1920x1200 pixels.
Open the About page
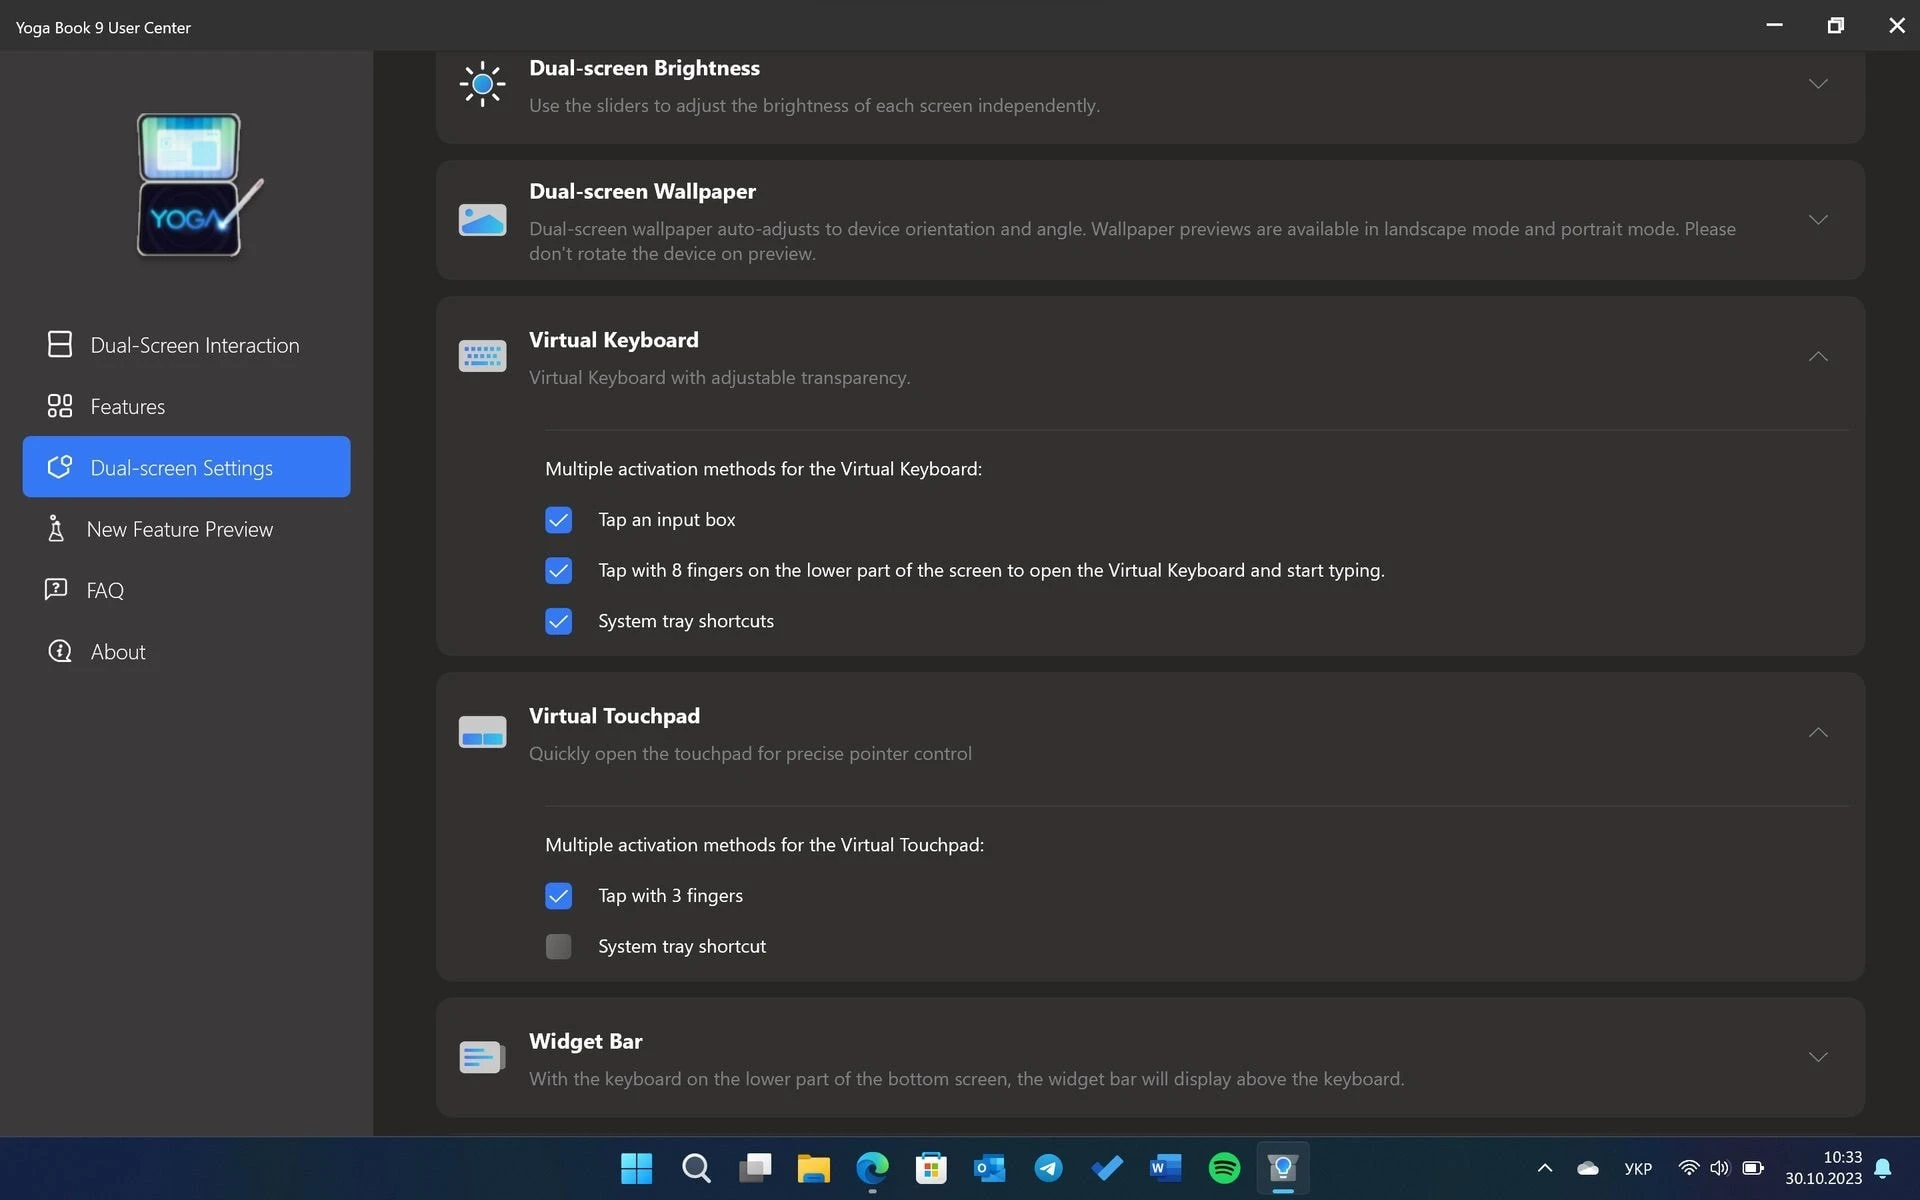187,652
